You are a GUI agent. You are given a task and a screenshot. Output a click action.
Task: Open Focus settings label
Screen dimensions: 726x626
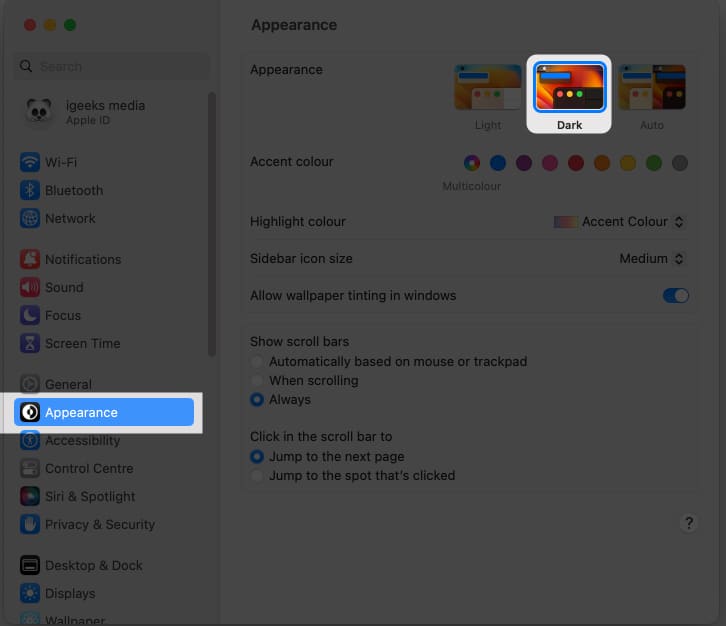click(x=63, y=315)
